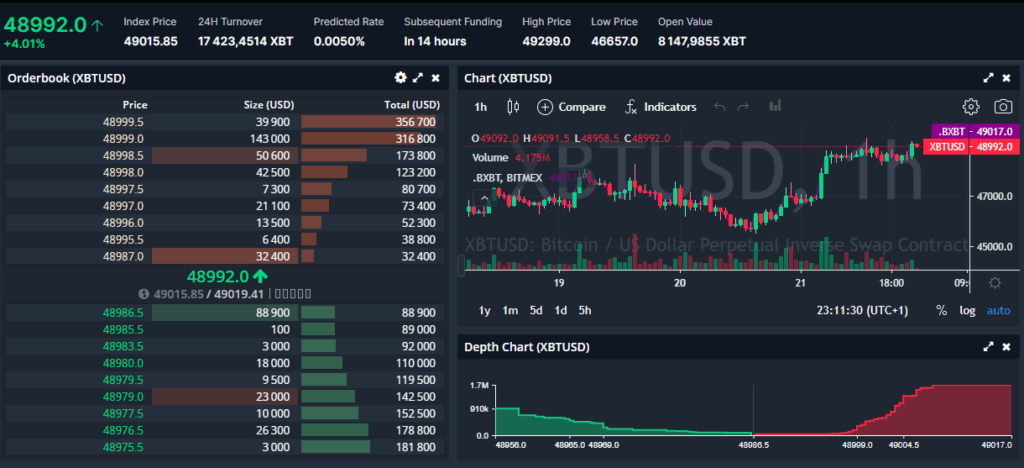Screen dimensions: 1024x468
Task: Click the Size (USD) column header
Action: (269, 104)
